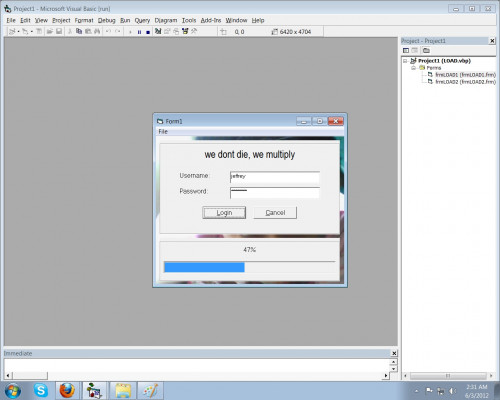Viewport: 500px width, 400px height.
Task: Open the Project Explorer toolbar icon
Action: coord(158,31)
